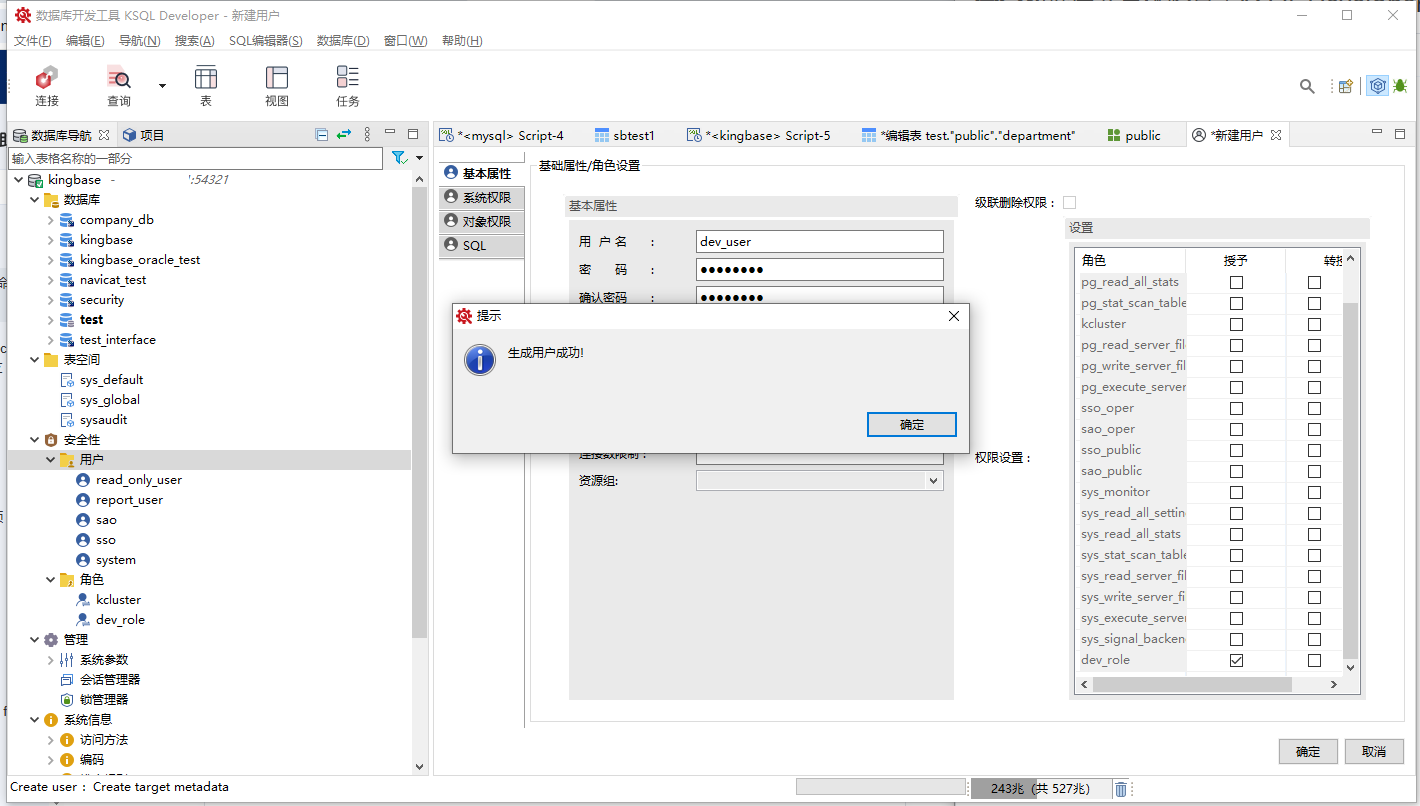Expand the security database node

(x=50, y=300)
